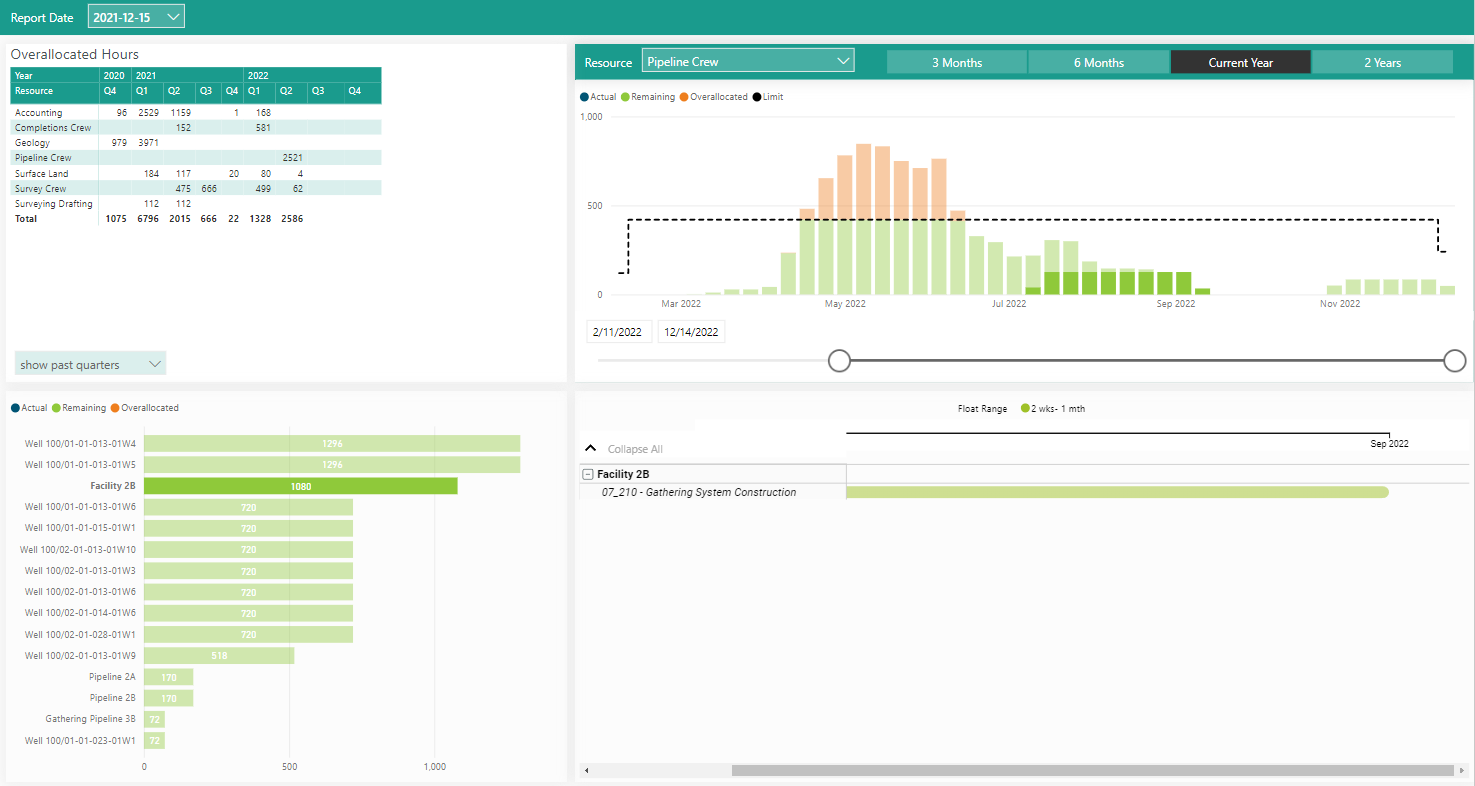Image resolution: width=1475 pixels, height=786 pixels.
Task: Click the Gathering System Construction Gantt bar
Action: [x=1116, y=492]
